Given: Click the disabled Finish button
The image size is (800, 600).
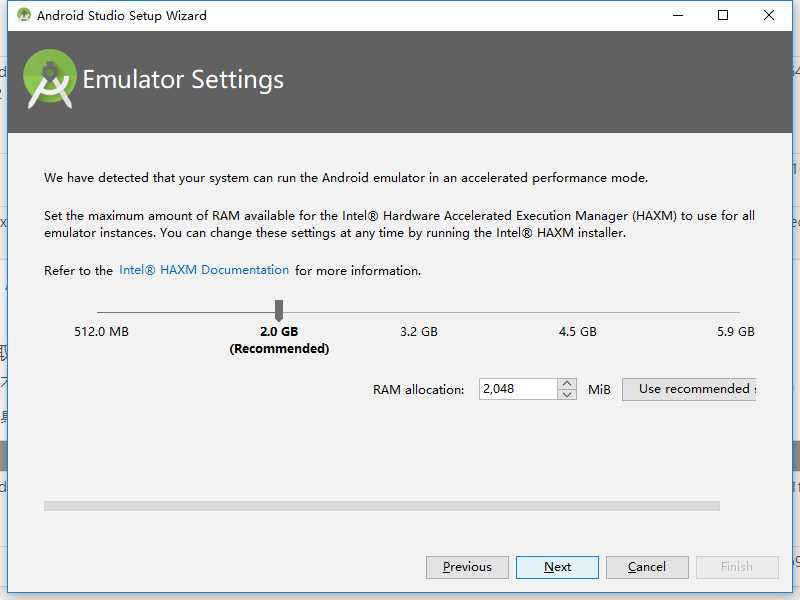Looking at the screenshot, I should (x=737, y=567).
